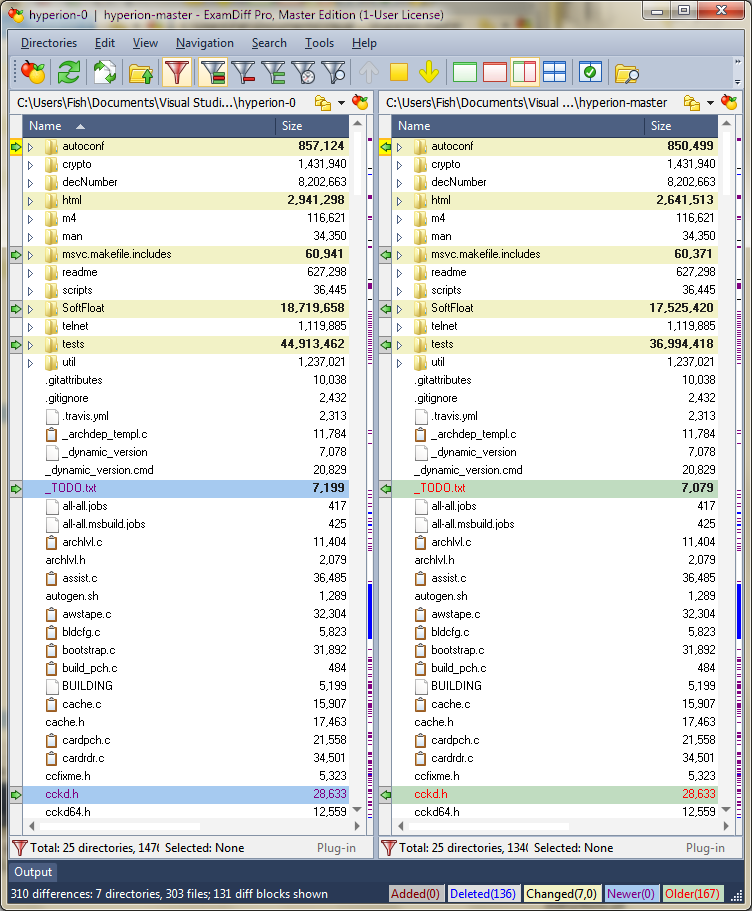The width and height of the screenshot is (752, 911).
Task: Click the Older(167) legend box
Action: pos(692,894)
